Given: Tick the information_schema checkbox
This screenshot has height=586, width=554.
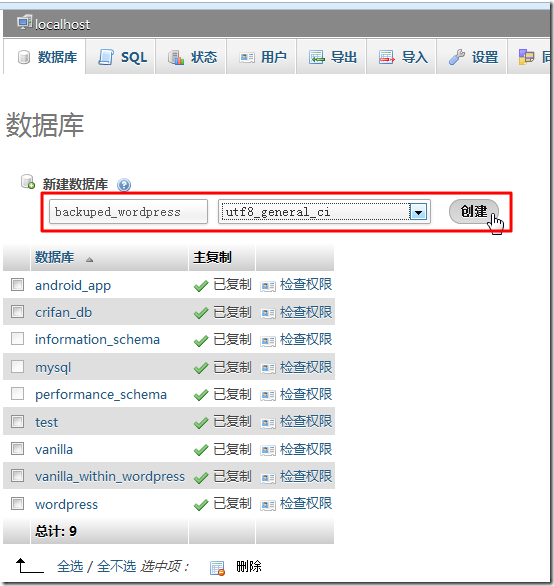Looking at the screenshot, I should 18,339.
